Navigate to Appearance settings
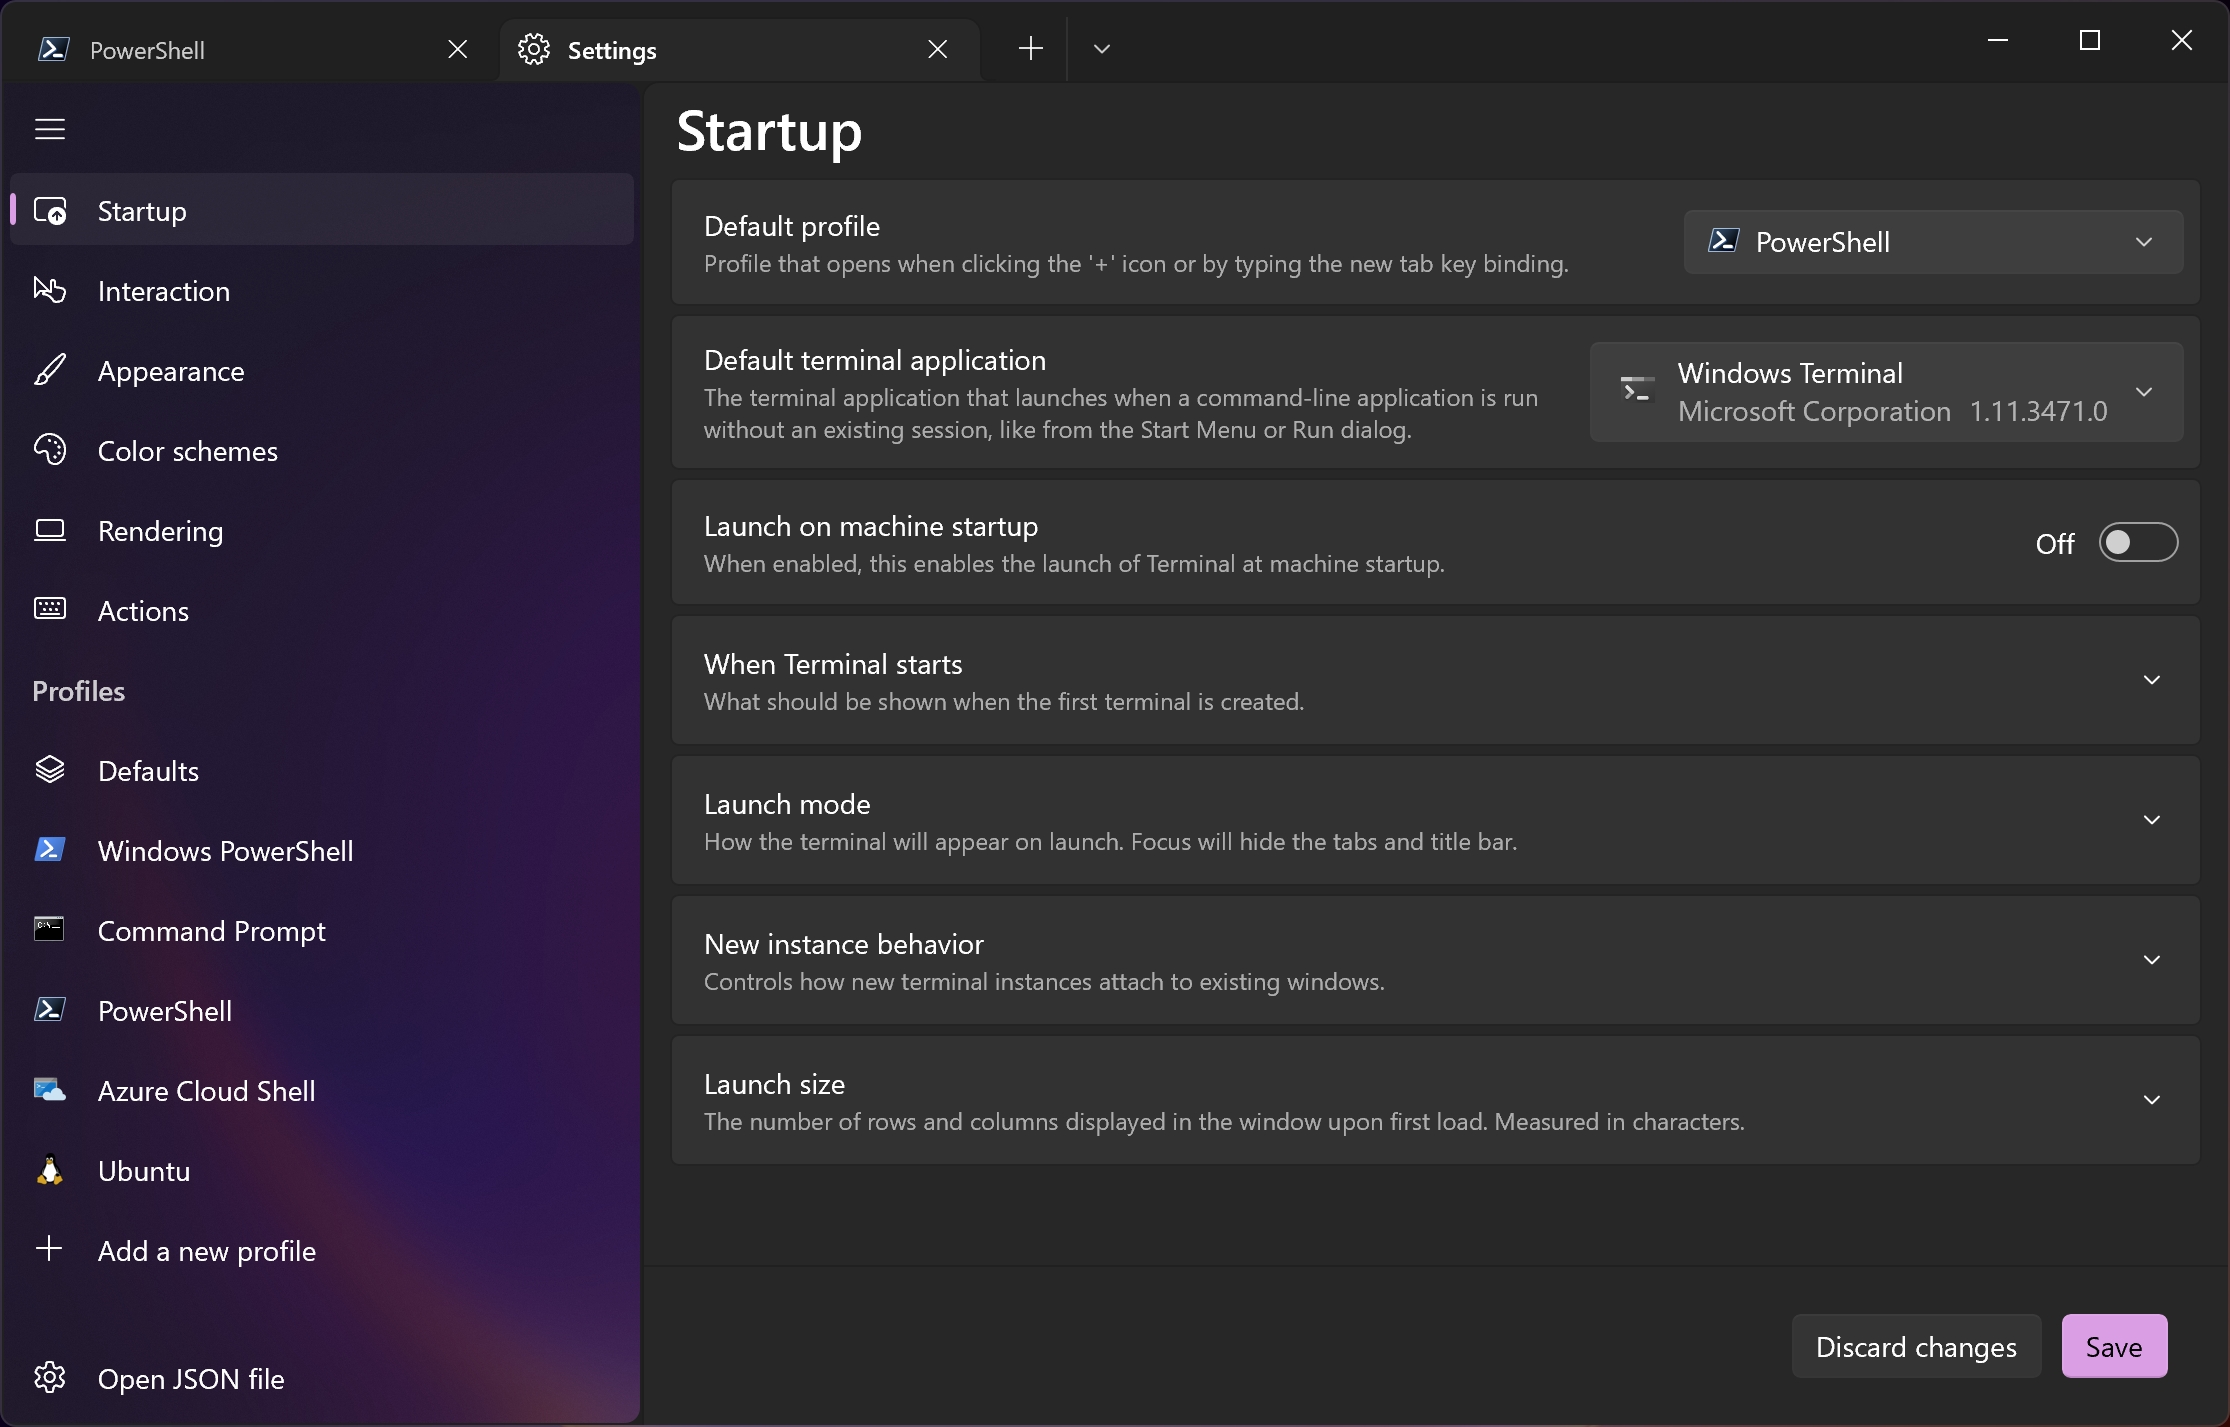 (171, 369)
